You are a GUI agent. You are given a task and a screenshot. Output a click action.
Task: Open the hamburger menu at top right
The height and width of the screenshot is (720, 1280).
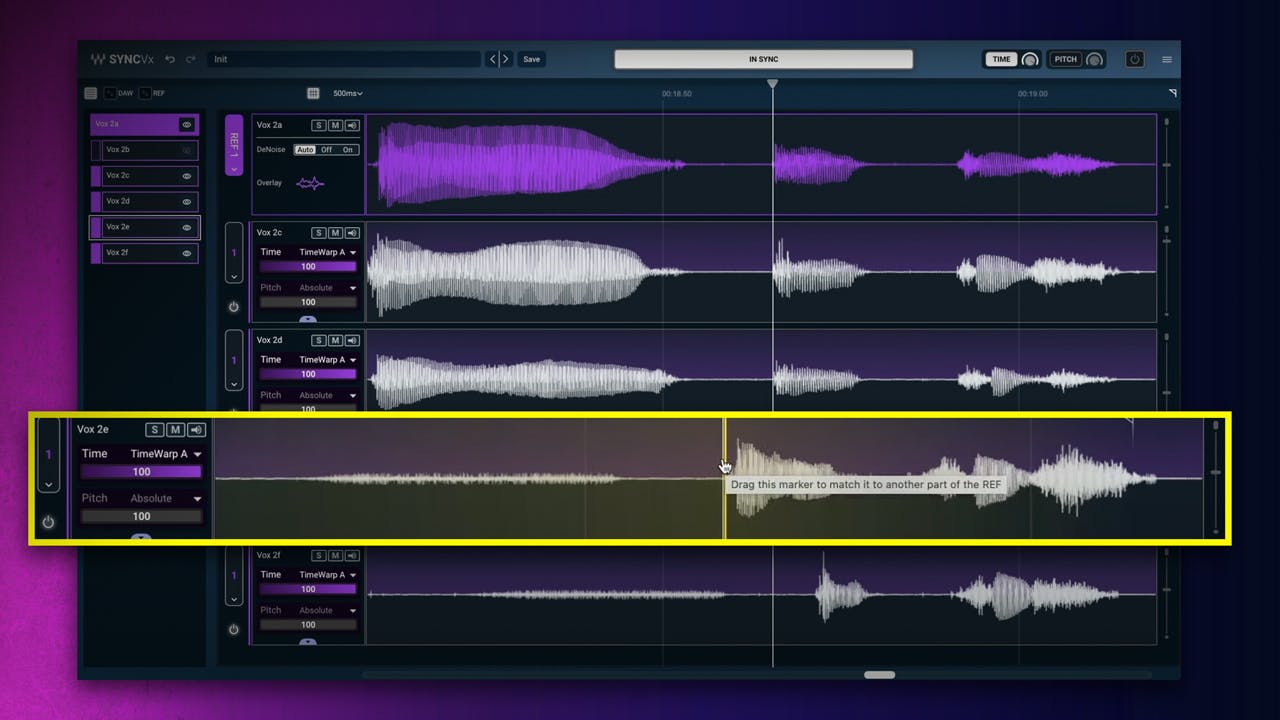1167,59
